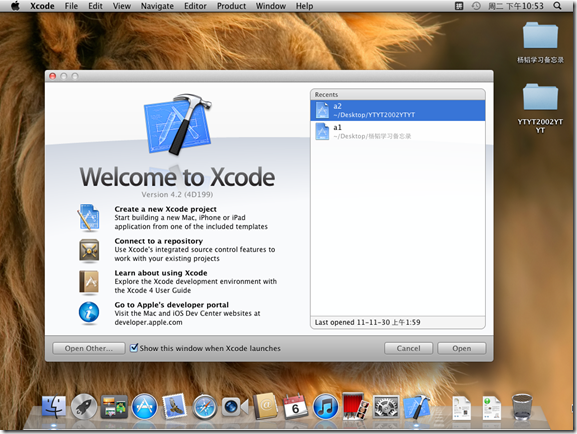
Task: Click the Connect to a repository vault icon
Action: 89,251
